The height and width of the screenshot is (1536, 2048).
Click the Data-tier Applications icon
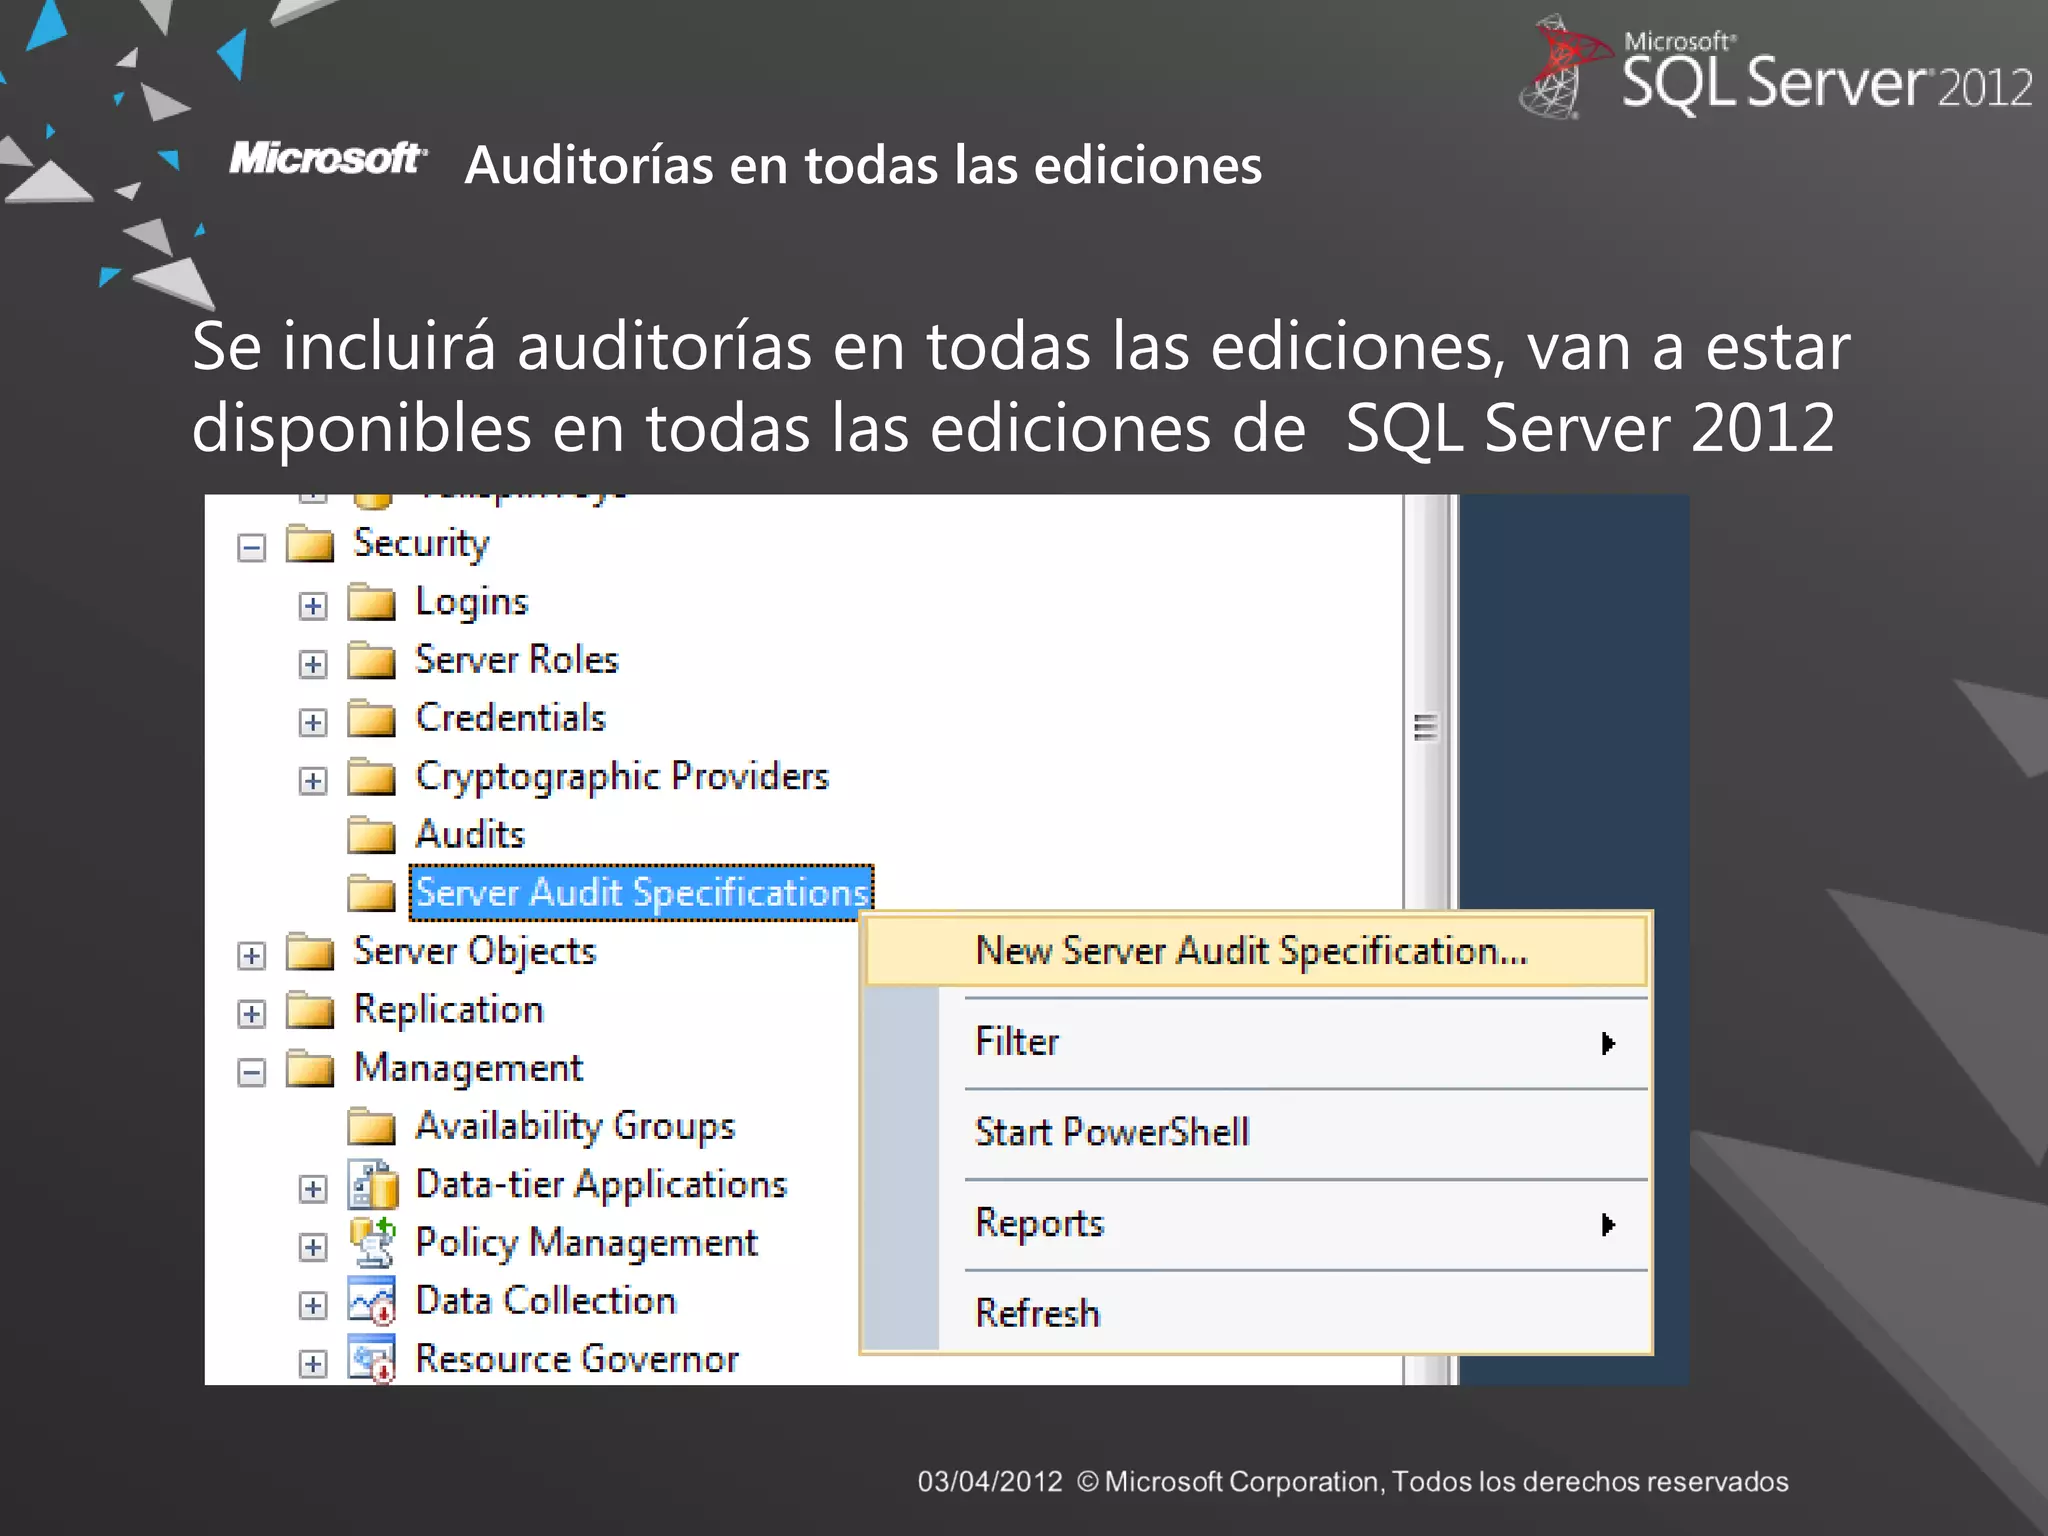point(372,1185)
